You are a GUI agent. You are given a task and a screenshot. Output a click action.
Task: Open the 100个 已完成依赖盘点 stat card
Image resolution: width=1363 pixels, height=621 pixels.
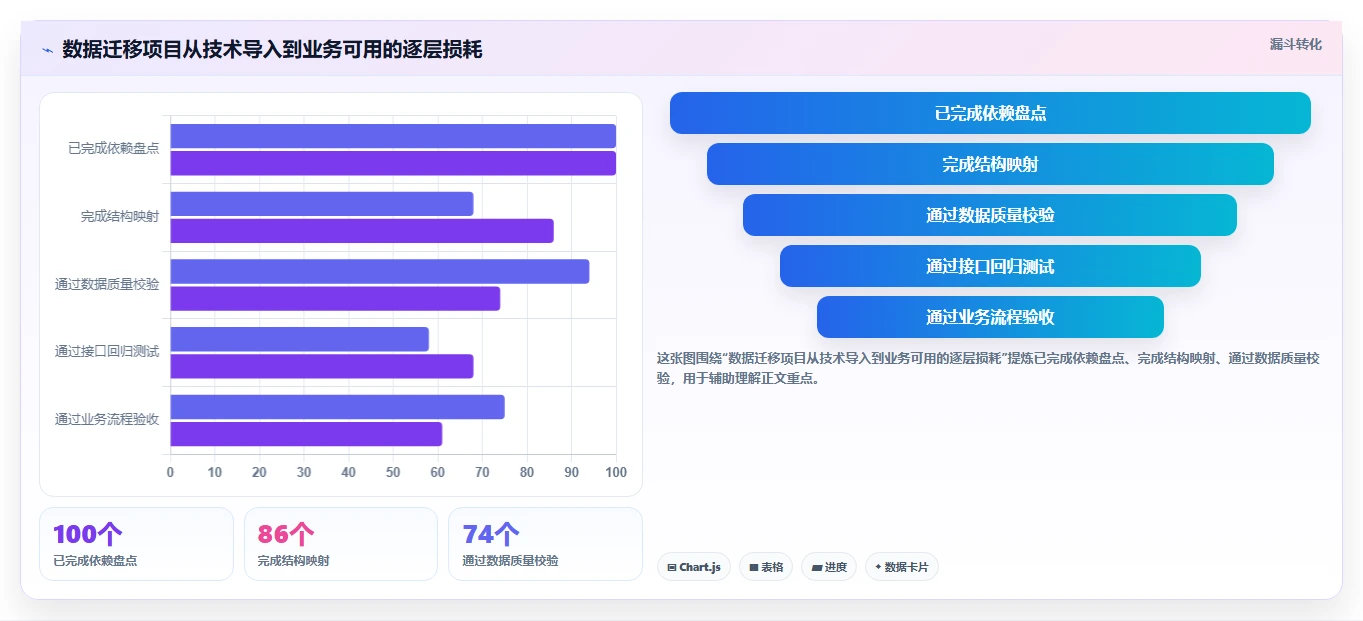(136, 544)
